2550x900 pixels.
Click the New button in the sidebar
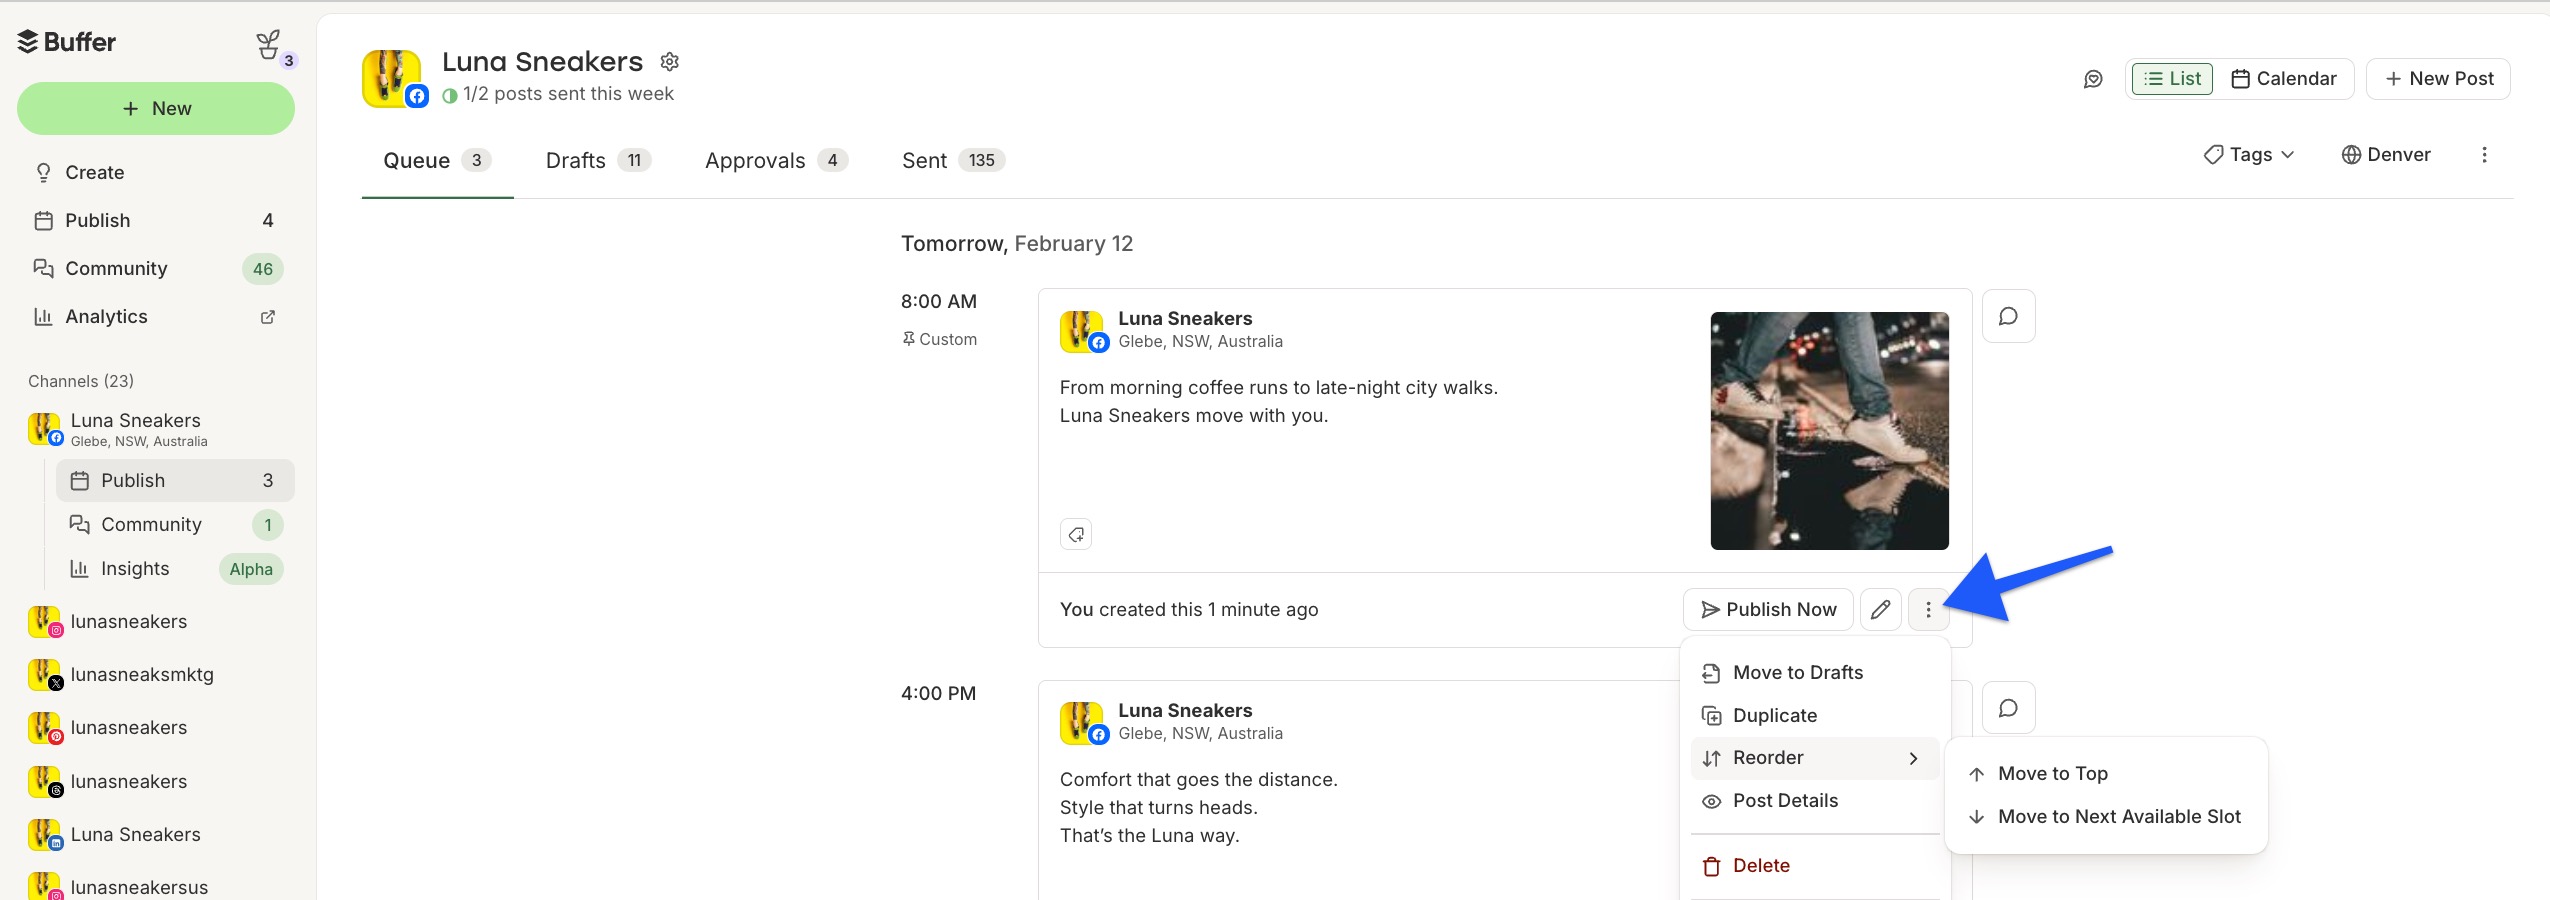pos(155,108)
